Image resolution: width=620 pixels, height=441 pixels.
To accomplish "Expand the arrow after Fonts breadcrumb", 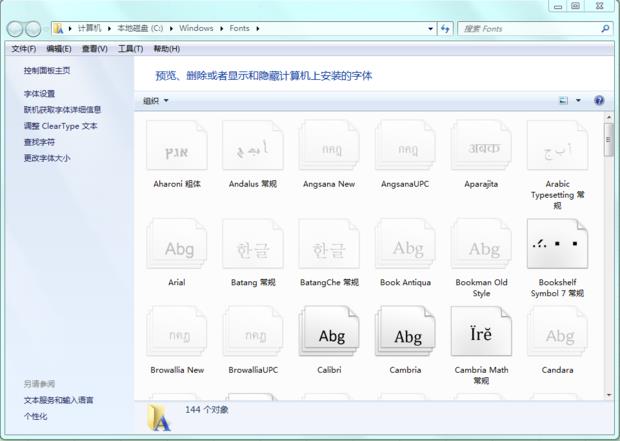I will pyautogui.click(x=257, y=28).
